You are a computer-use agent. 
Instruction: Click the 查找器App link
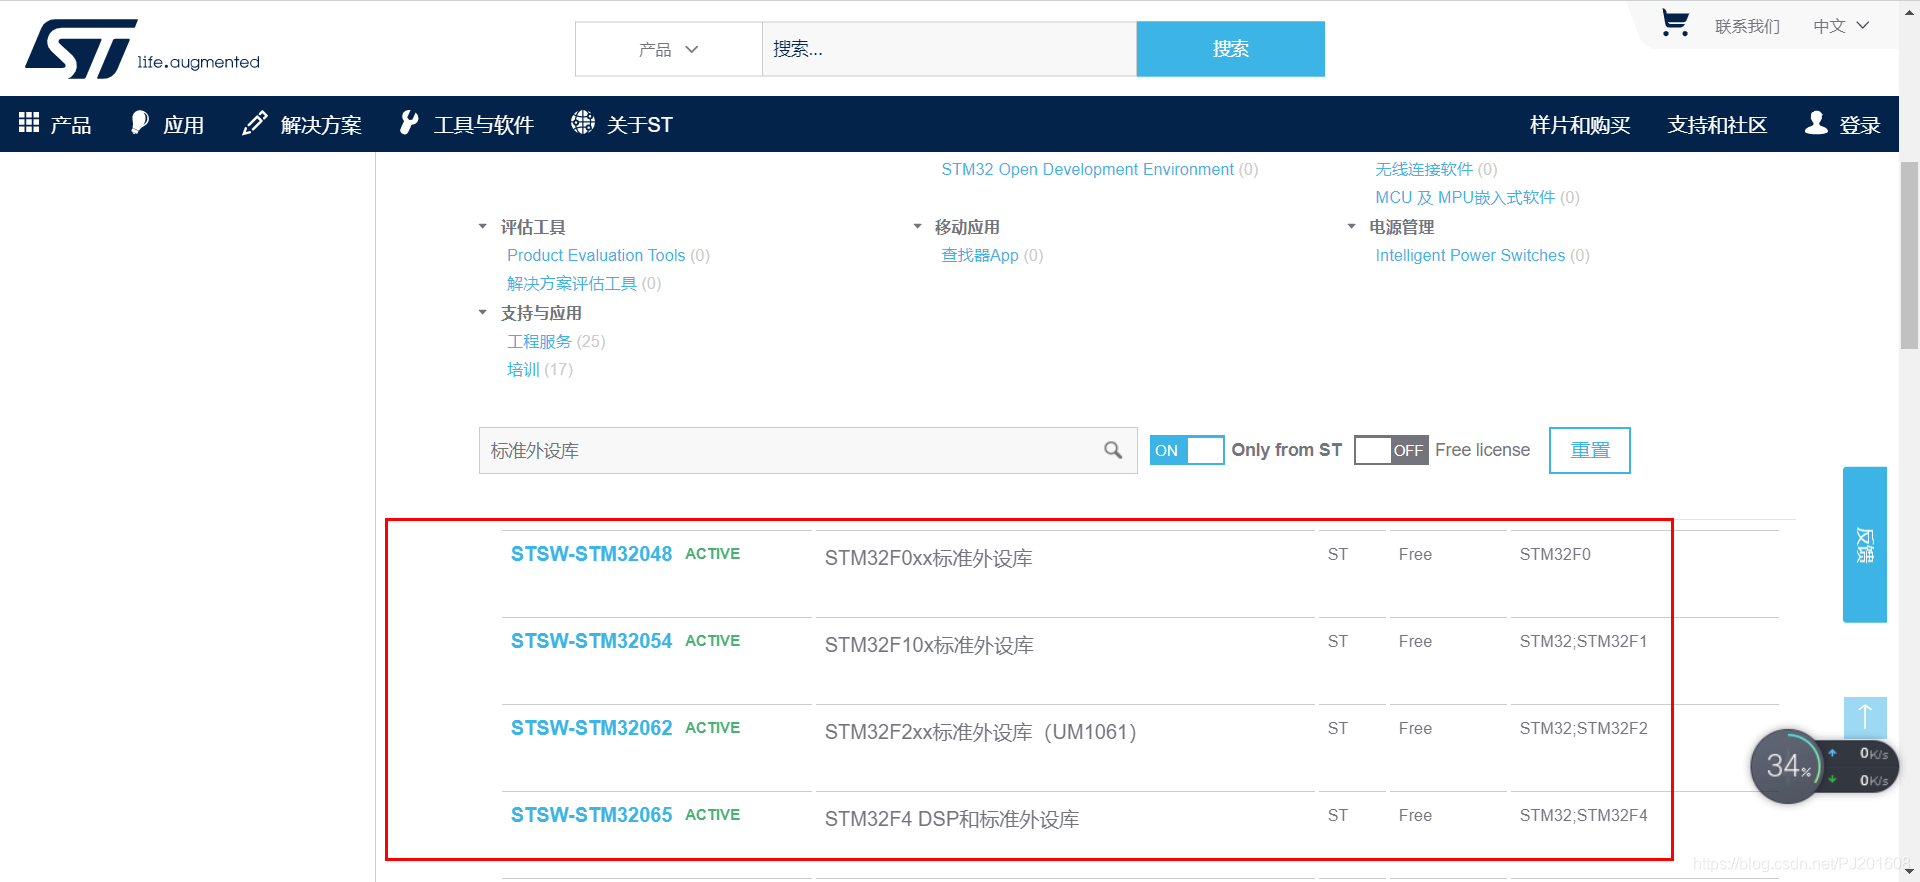pos(980,255)
